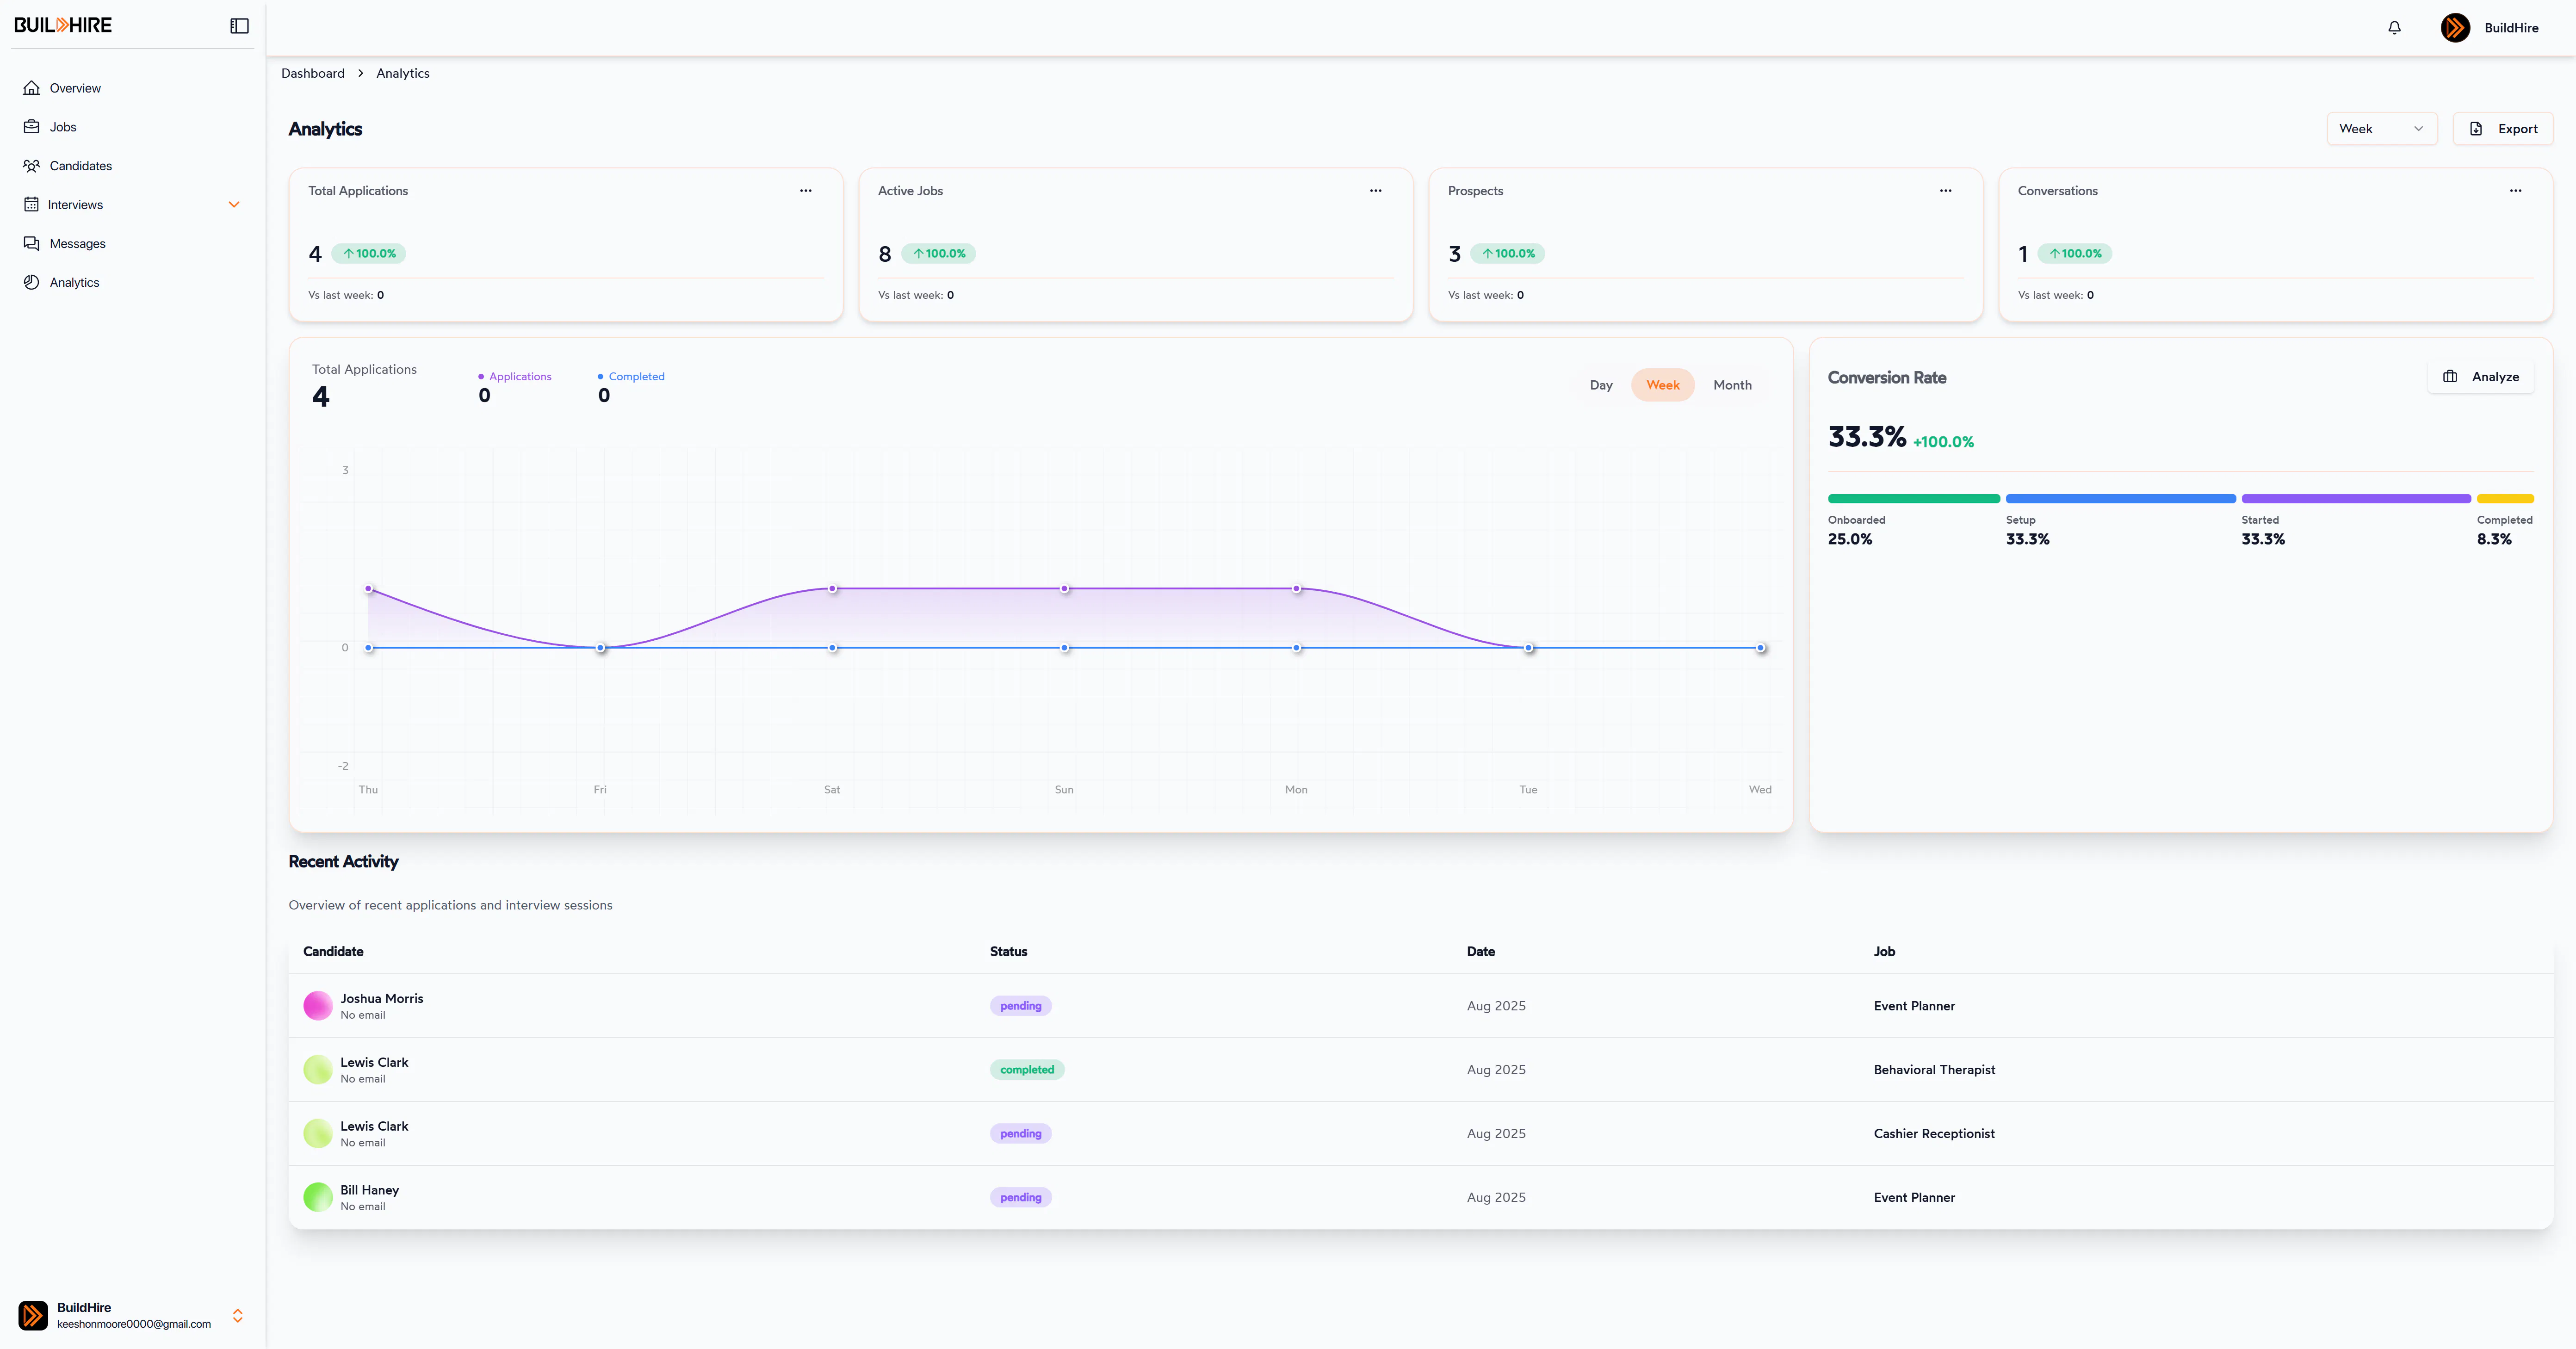
Task: Click Bill Haney pending status badge
Action: coord(1021,1197)
